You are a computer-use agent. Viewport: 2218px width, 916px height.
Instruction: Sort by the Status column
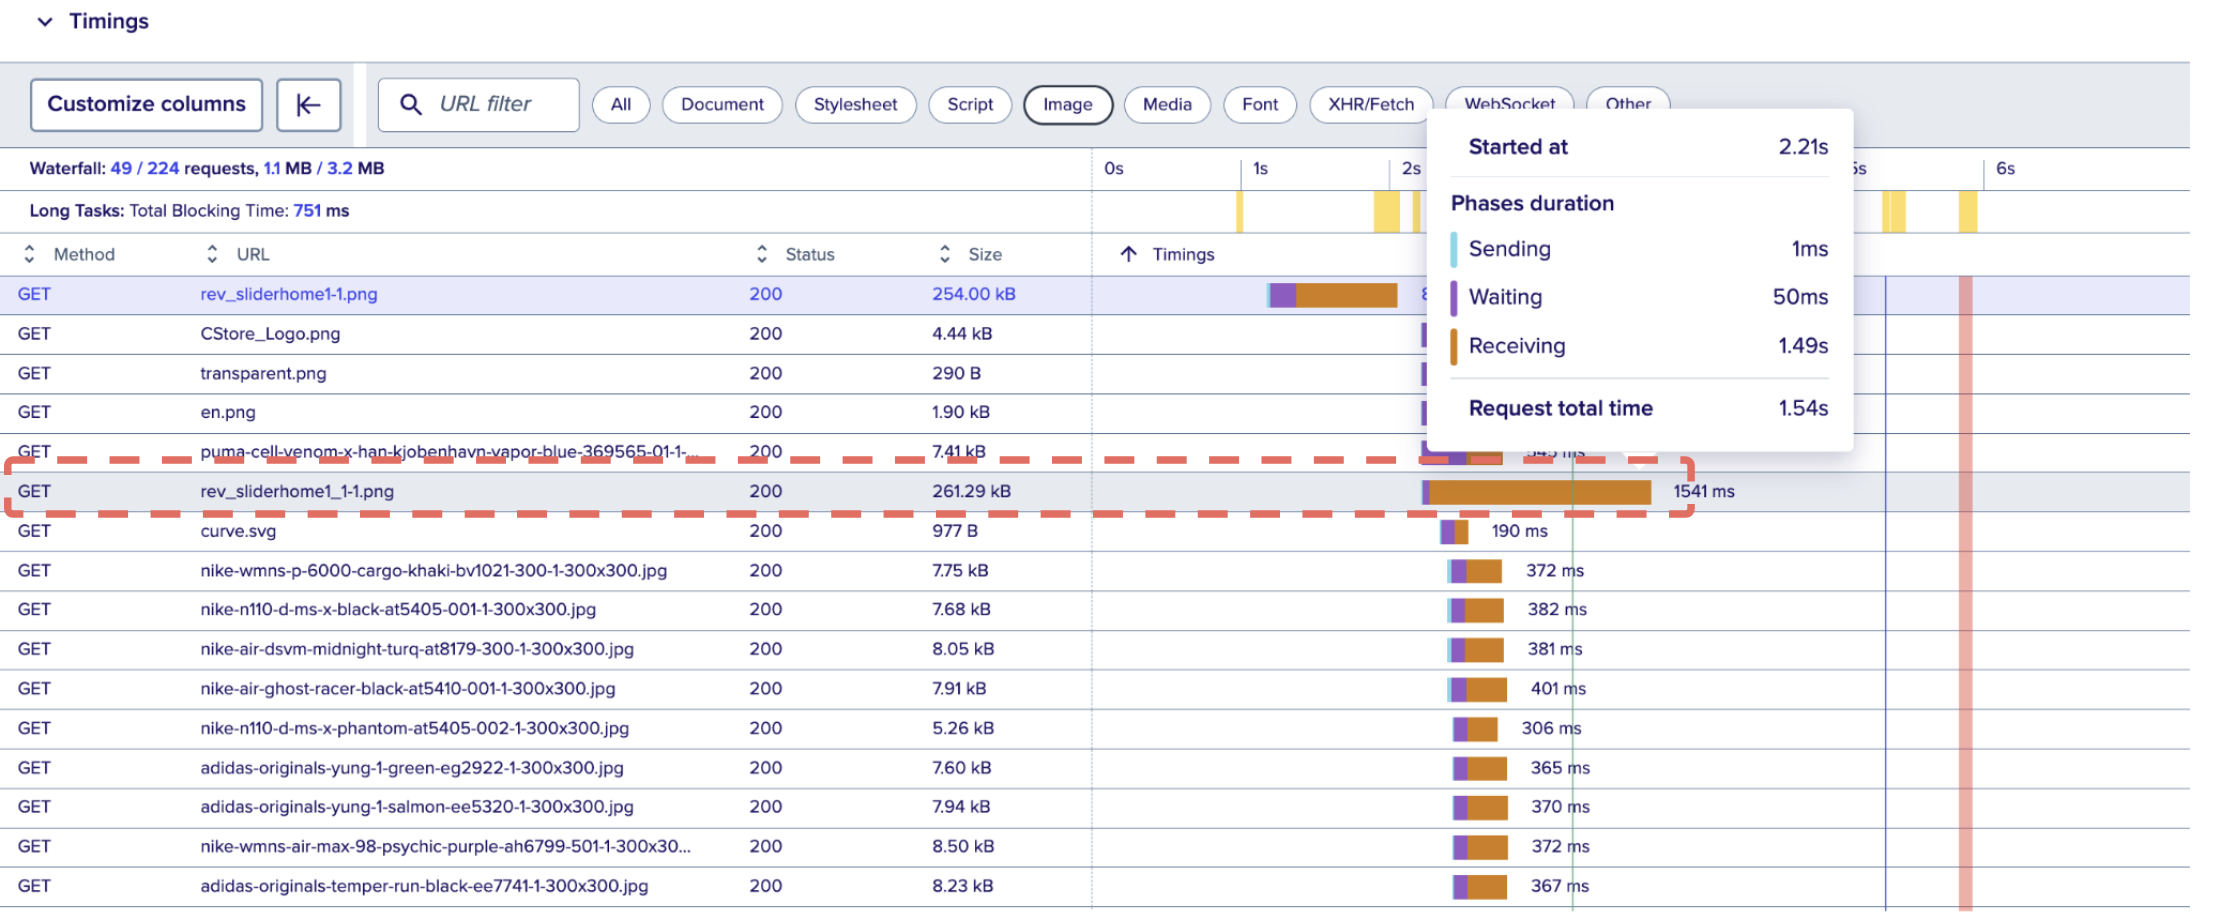[x=795, y=254]
